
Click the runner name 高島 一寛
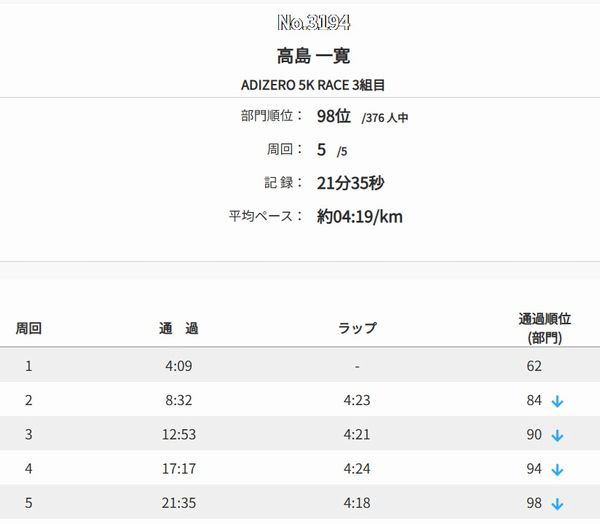pyautogui.click(x=313, y=56)
